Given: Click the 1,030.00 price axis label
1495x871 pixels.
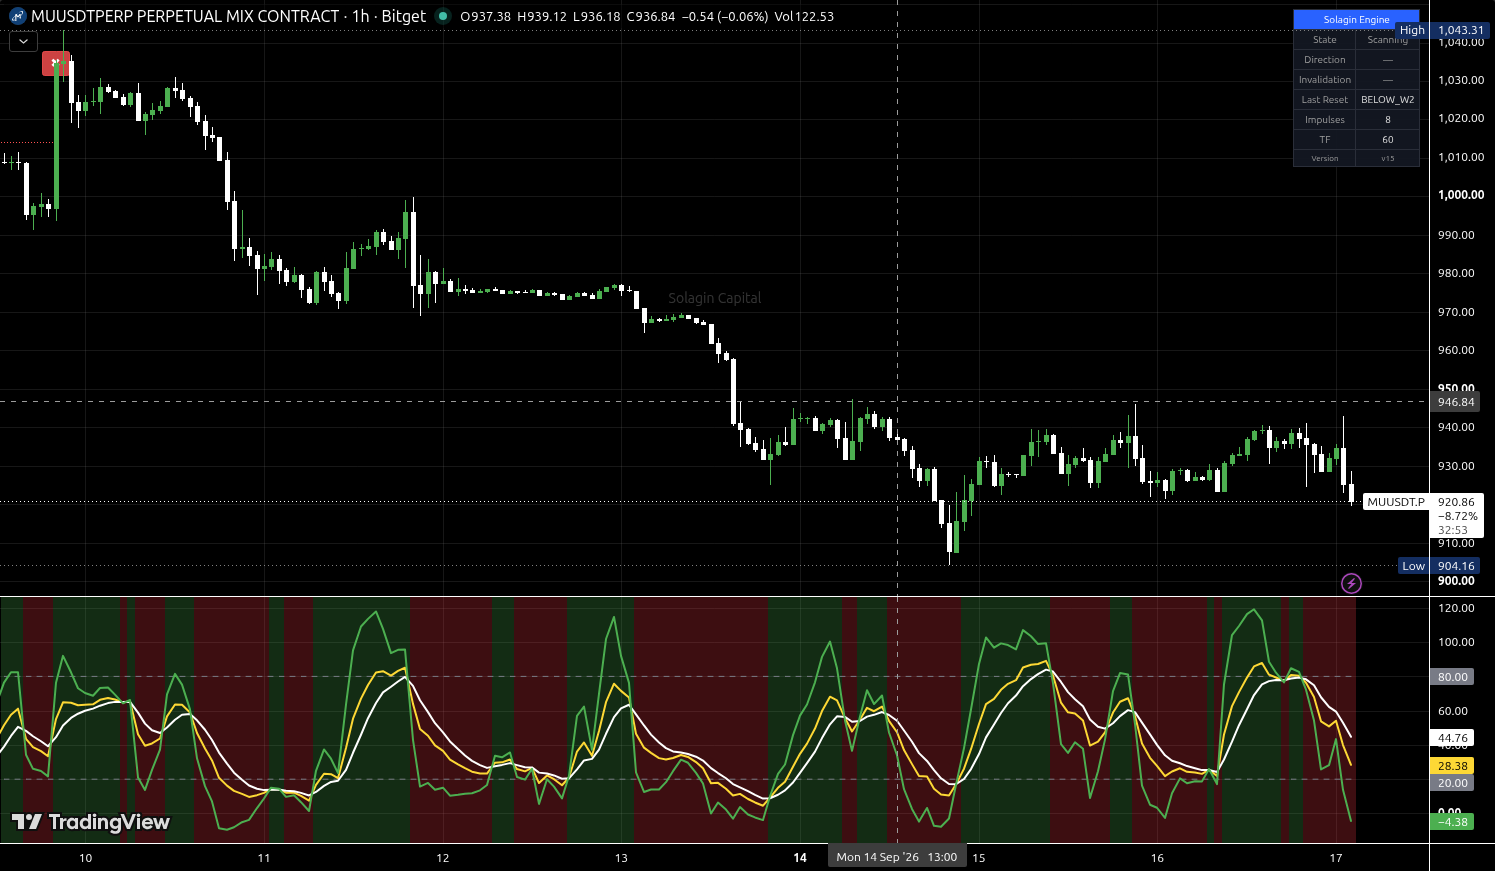Looking at the screenshot, I should pyautogui.click(x=1460, y=80).
